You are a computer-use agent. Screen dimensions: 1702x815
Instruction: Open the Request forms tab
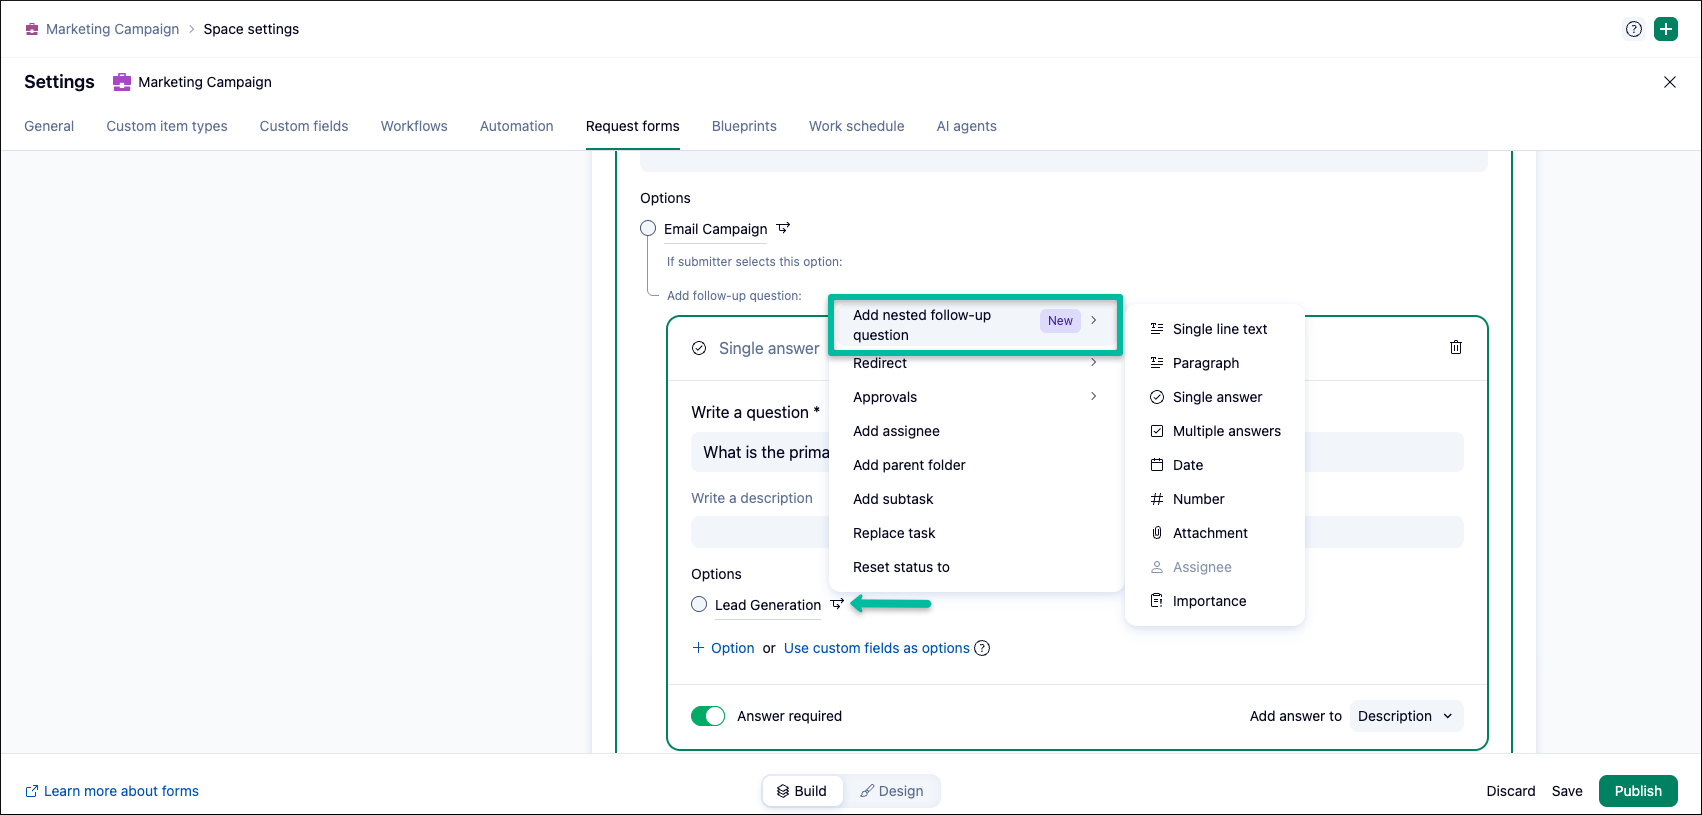(633, 126)
